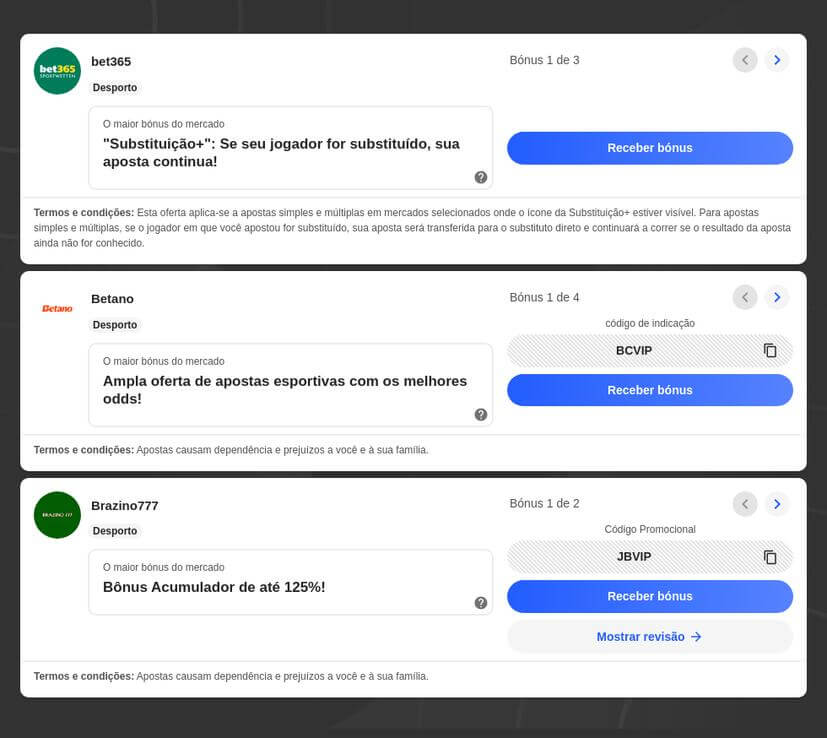Click Receber bônus for bet365
Image resolution: width=827 pixels, height=738 pixels.
[650, 148]
